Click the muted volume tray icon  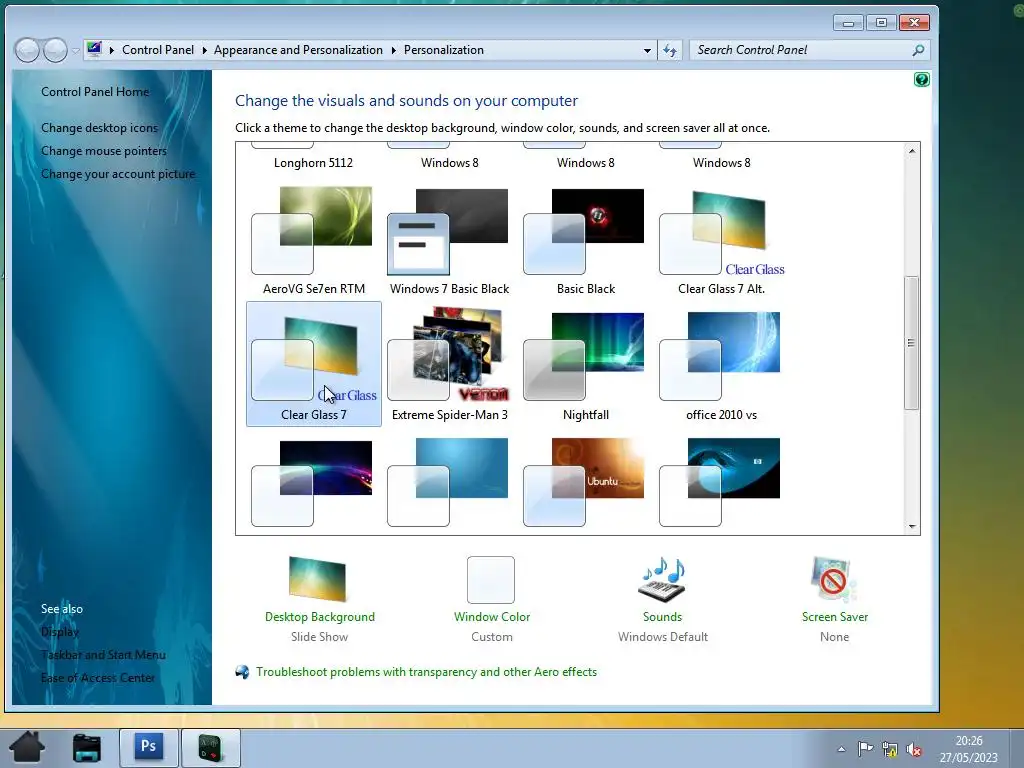[x=914, y=750]
